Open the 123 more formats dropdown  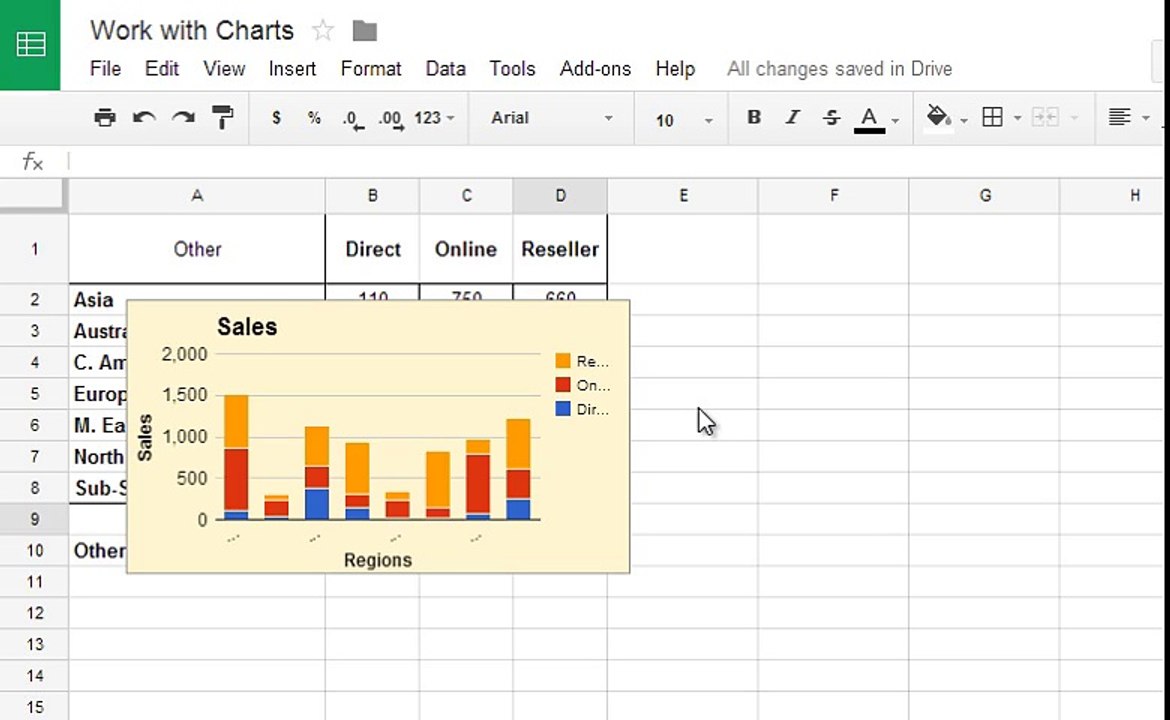pos(434,118)
